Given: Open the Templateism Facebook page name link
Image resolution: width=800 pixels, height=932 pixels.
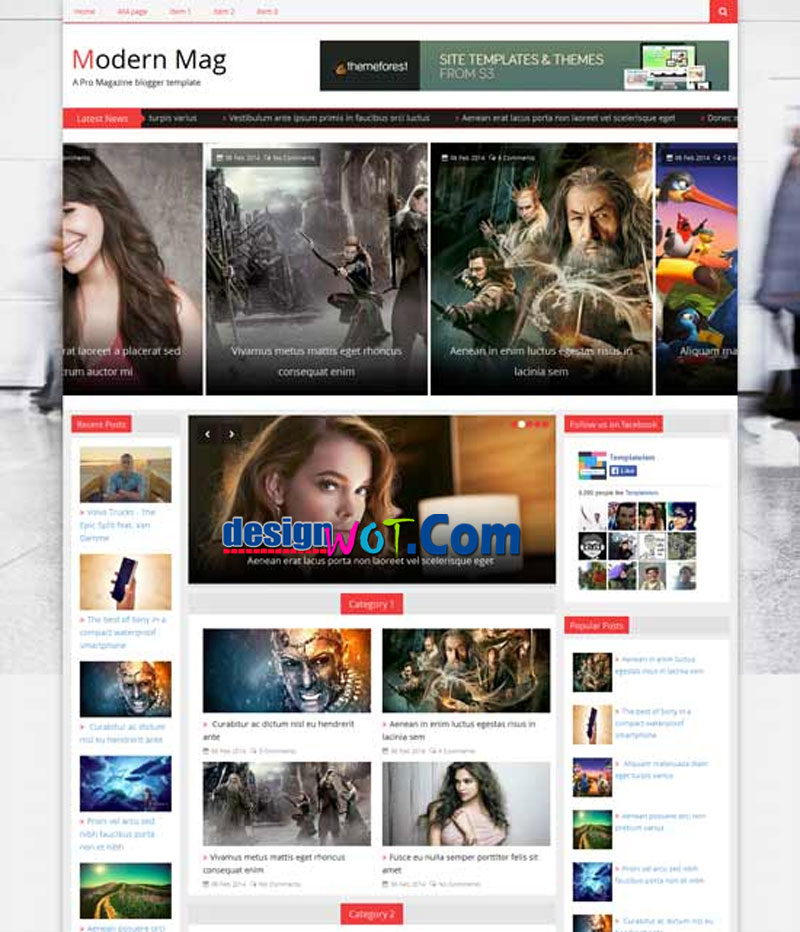Looking at the screenshot, I should tap(632, 457).
